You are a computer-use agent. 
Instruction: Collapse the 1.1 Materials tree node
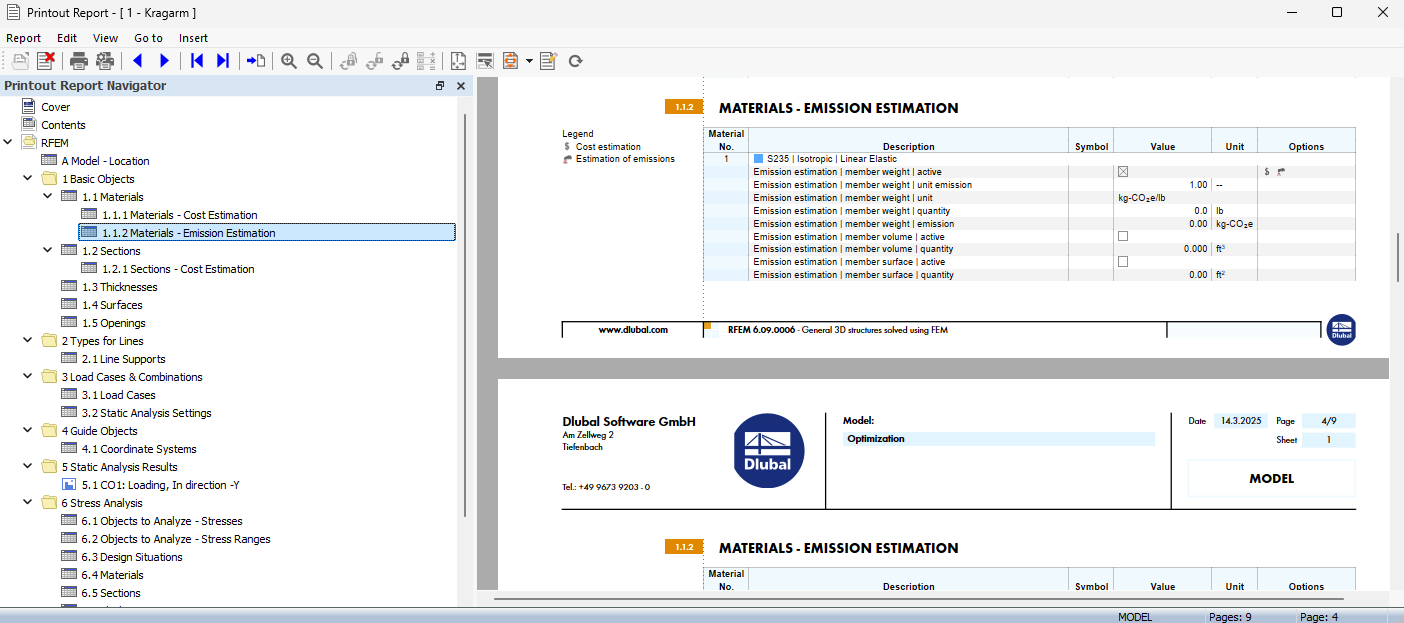click(46, 196)
